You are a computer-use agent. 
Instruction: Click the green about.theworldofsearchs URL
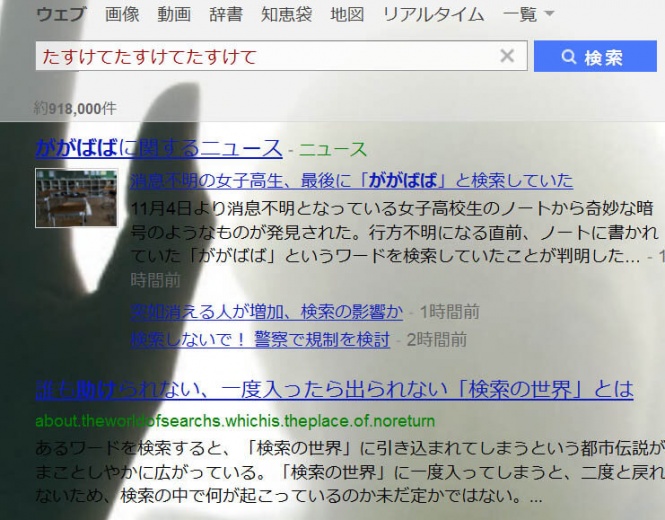pyautogui.click(x=235, y=421)
